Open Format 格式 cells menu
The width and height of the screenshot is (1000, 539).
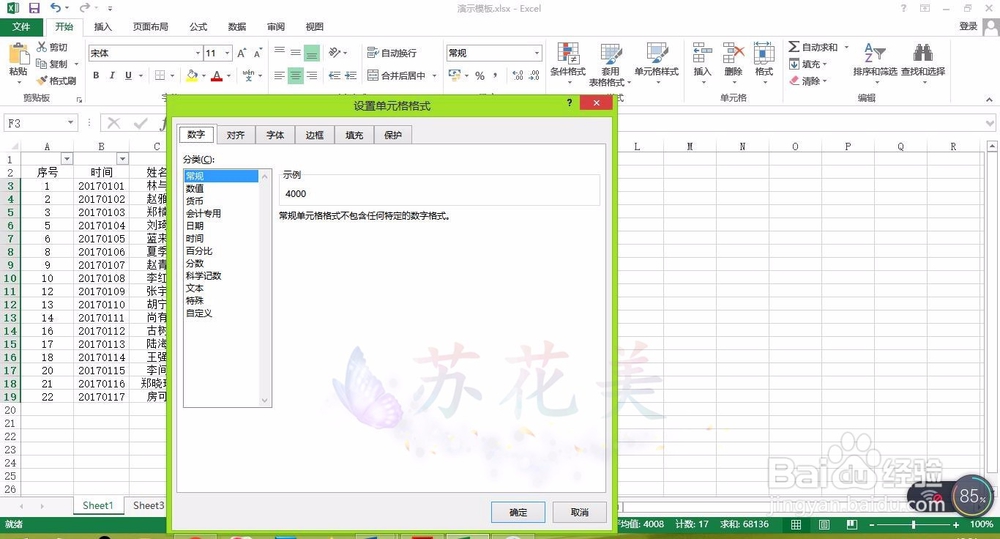point(764,64)
